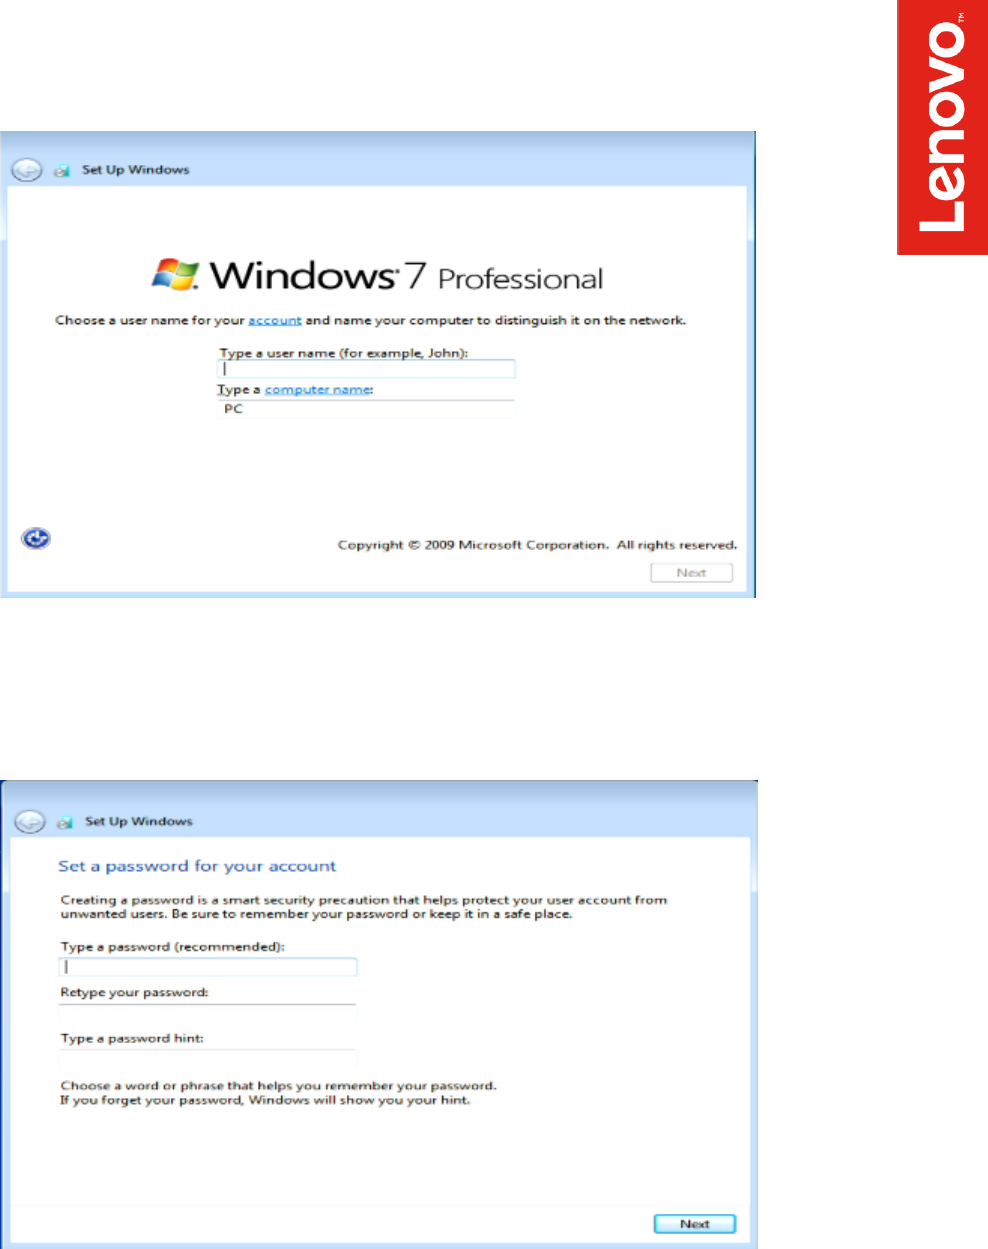
Task: Click the red Lenovo logo
Action: click(x=942, y=127)
